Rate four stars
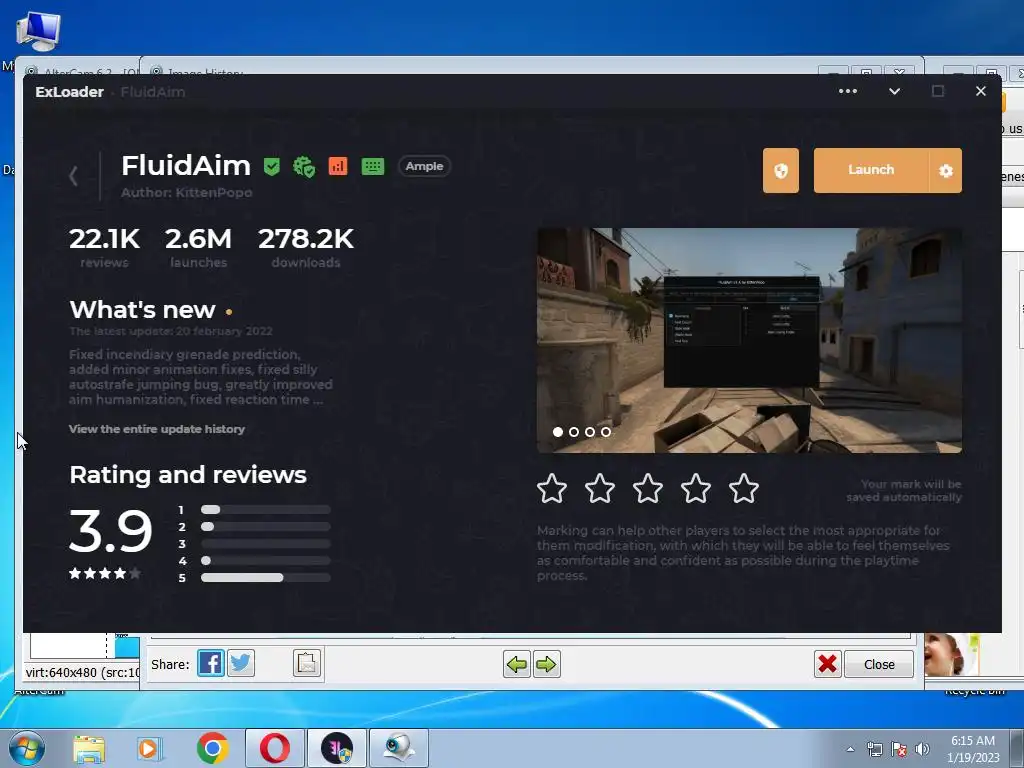 click(x=696, y=488)
